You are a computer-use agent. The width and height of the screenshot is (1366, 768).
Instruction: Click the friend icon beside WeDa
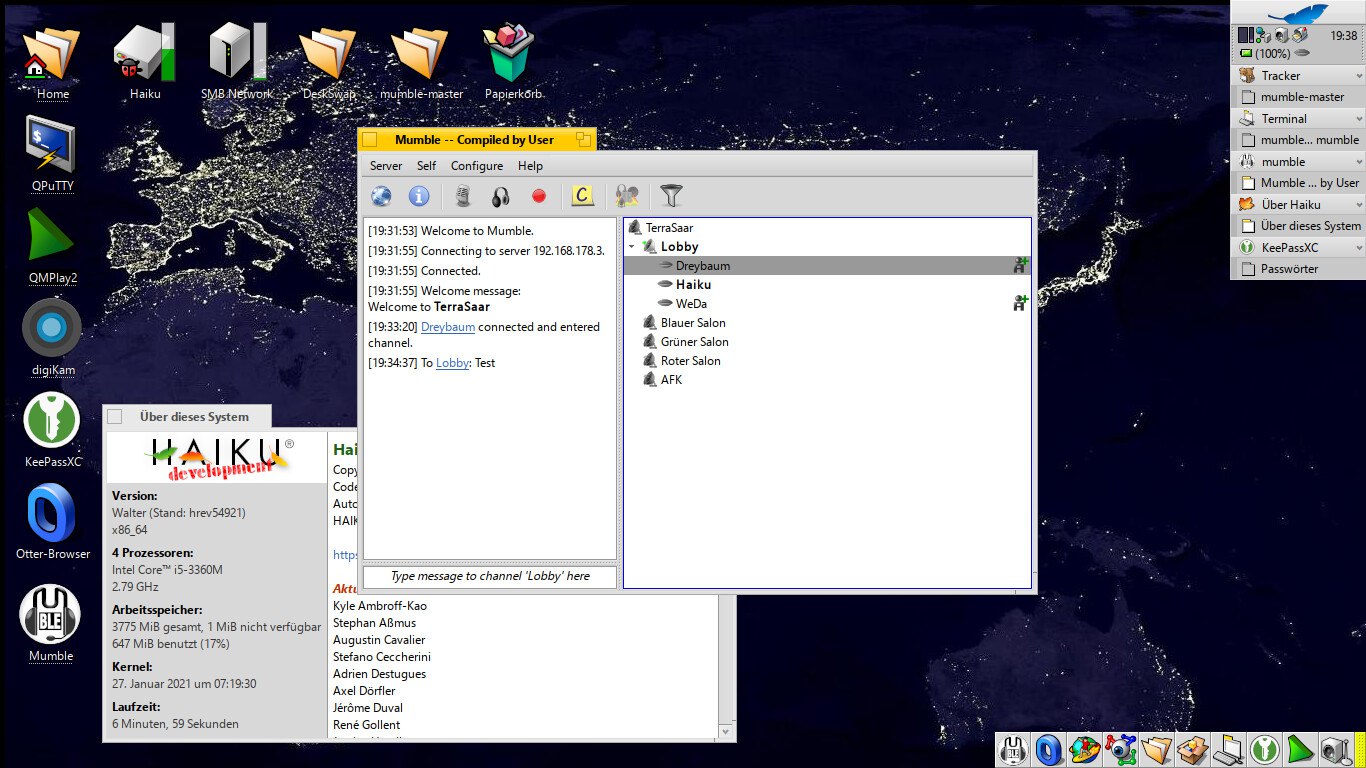point(1020,303)
